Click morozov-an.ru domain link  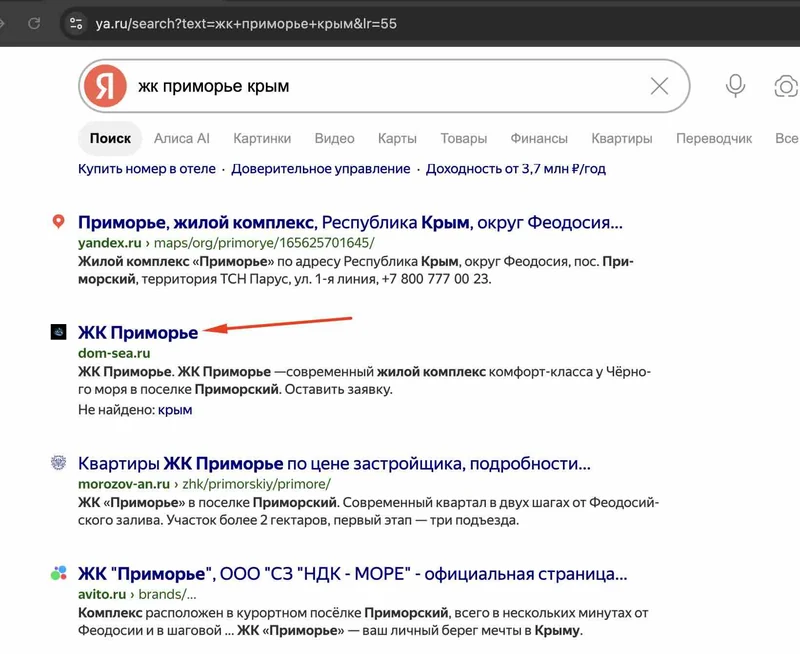coord(124,484)
